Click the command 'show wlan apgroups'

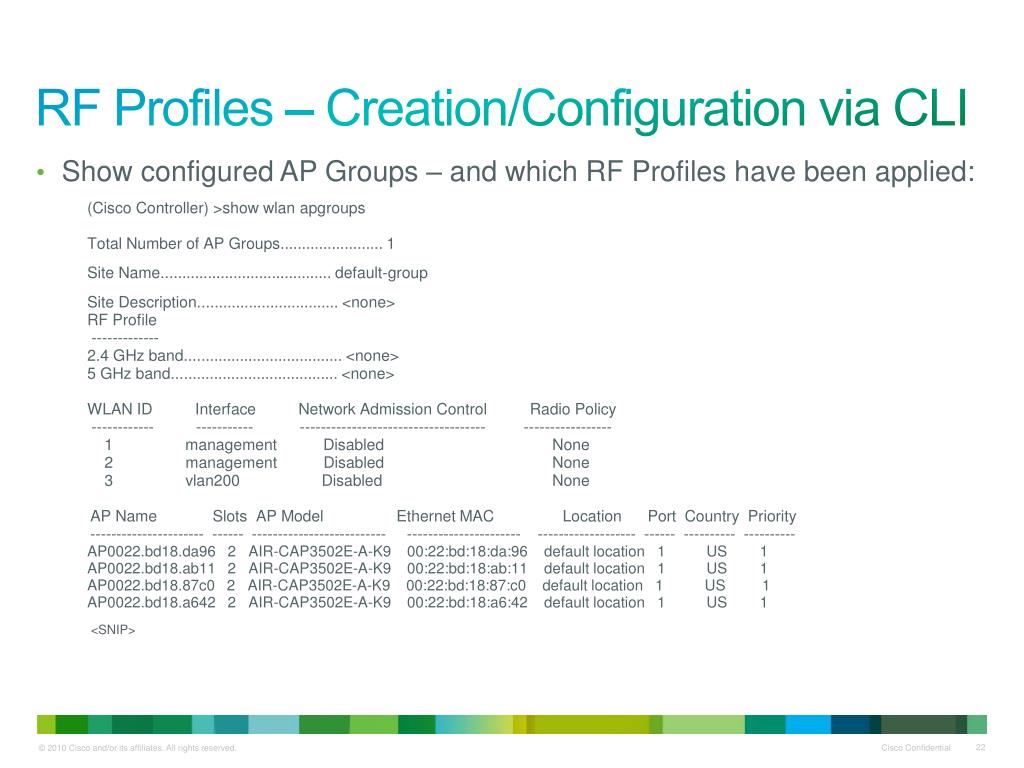[293, 208]
